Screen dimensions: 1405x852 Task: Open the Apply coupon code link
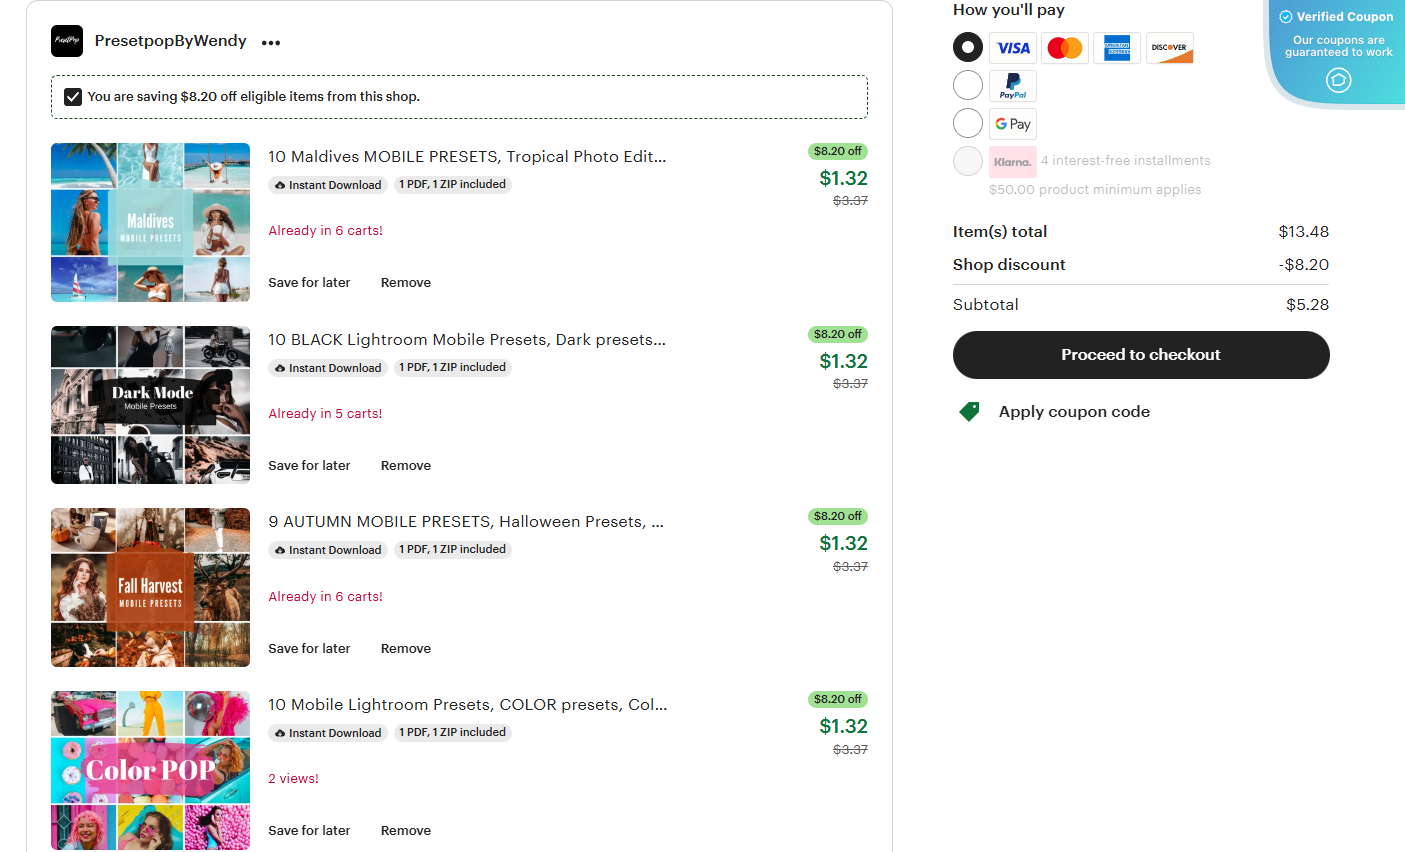1073,411
